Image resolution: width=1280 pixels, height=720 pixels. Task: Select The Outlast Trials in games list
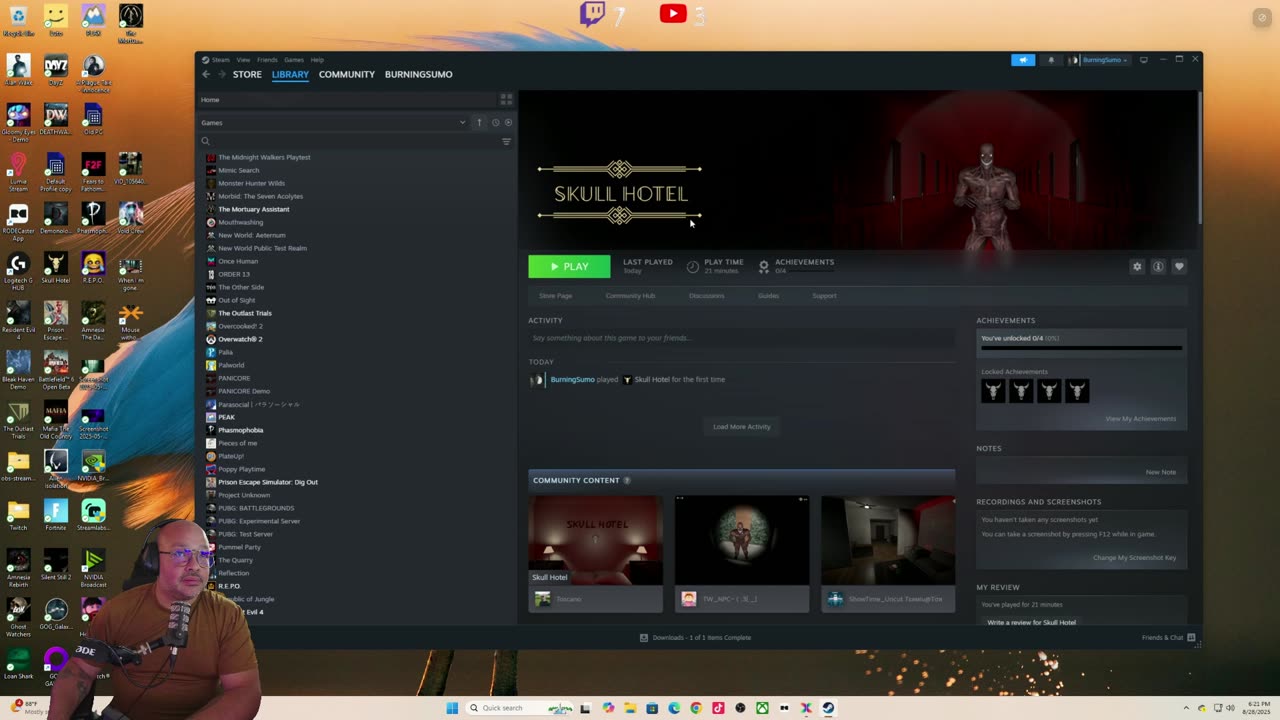244,313
